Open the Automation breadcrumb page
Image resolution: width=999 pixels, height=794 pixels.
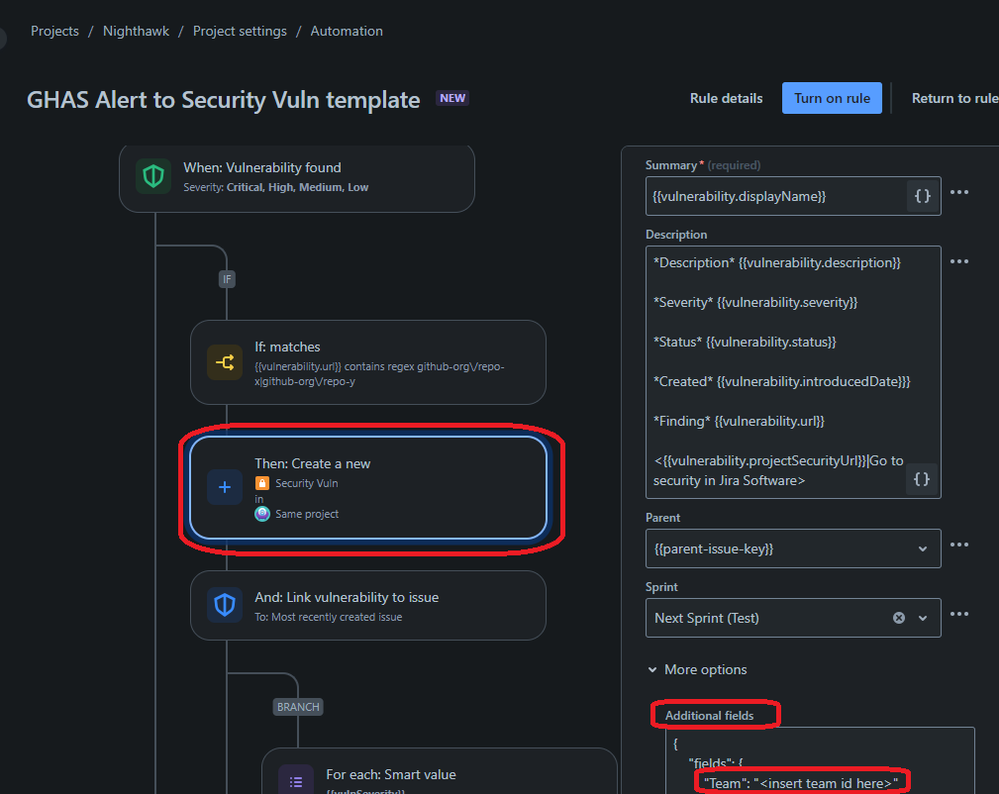[346, 31]
